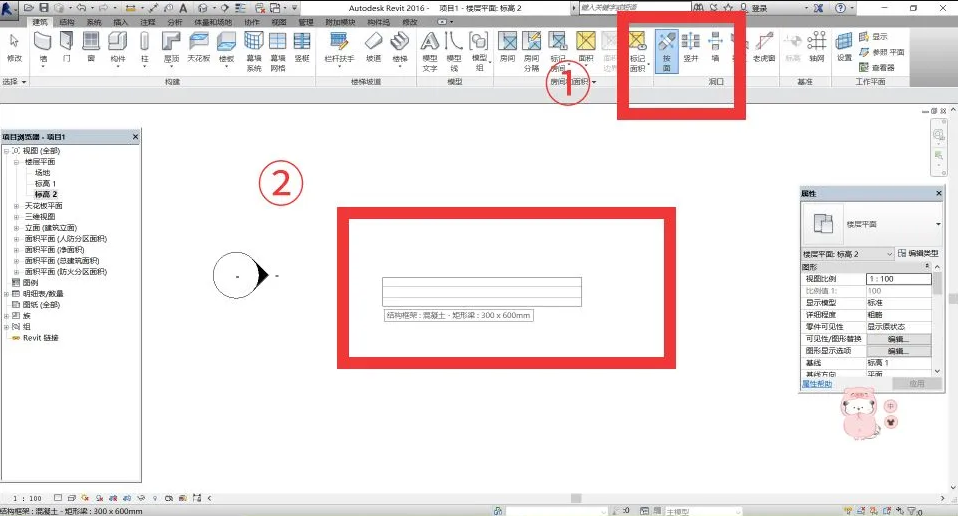Collapse the 楼层平面 tree node
Viewport: 958px width, 516px height.
tap(16, 162)
